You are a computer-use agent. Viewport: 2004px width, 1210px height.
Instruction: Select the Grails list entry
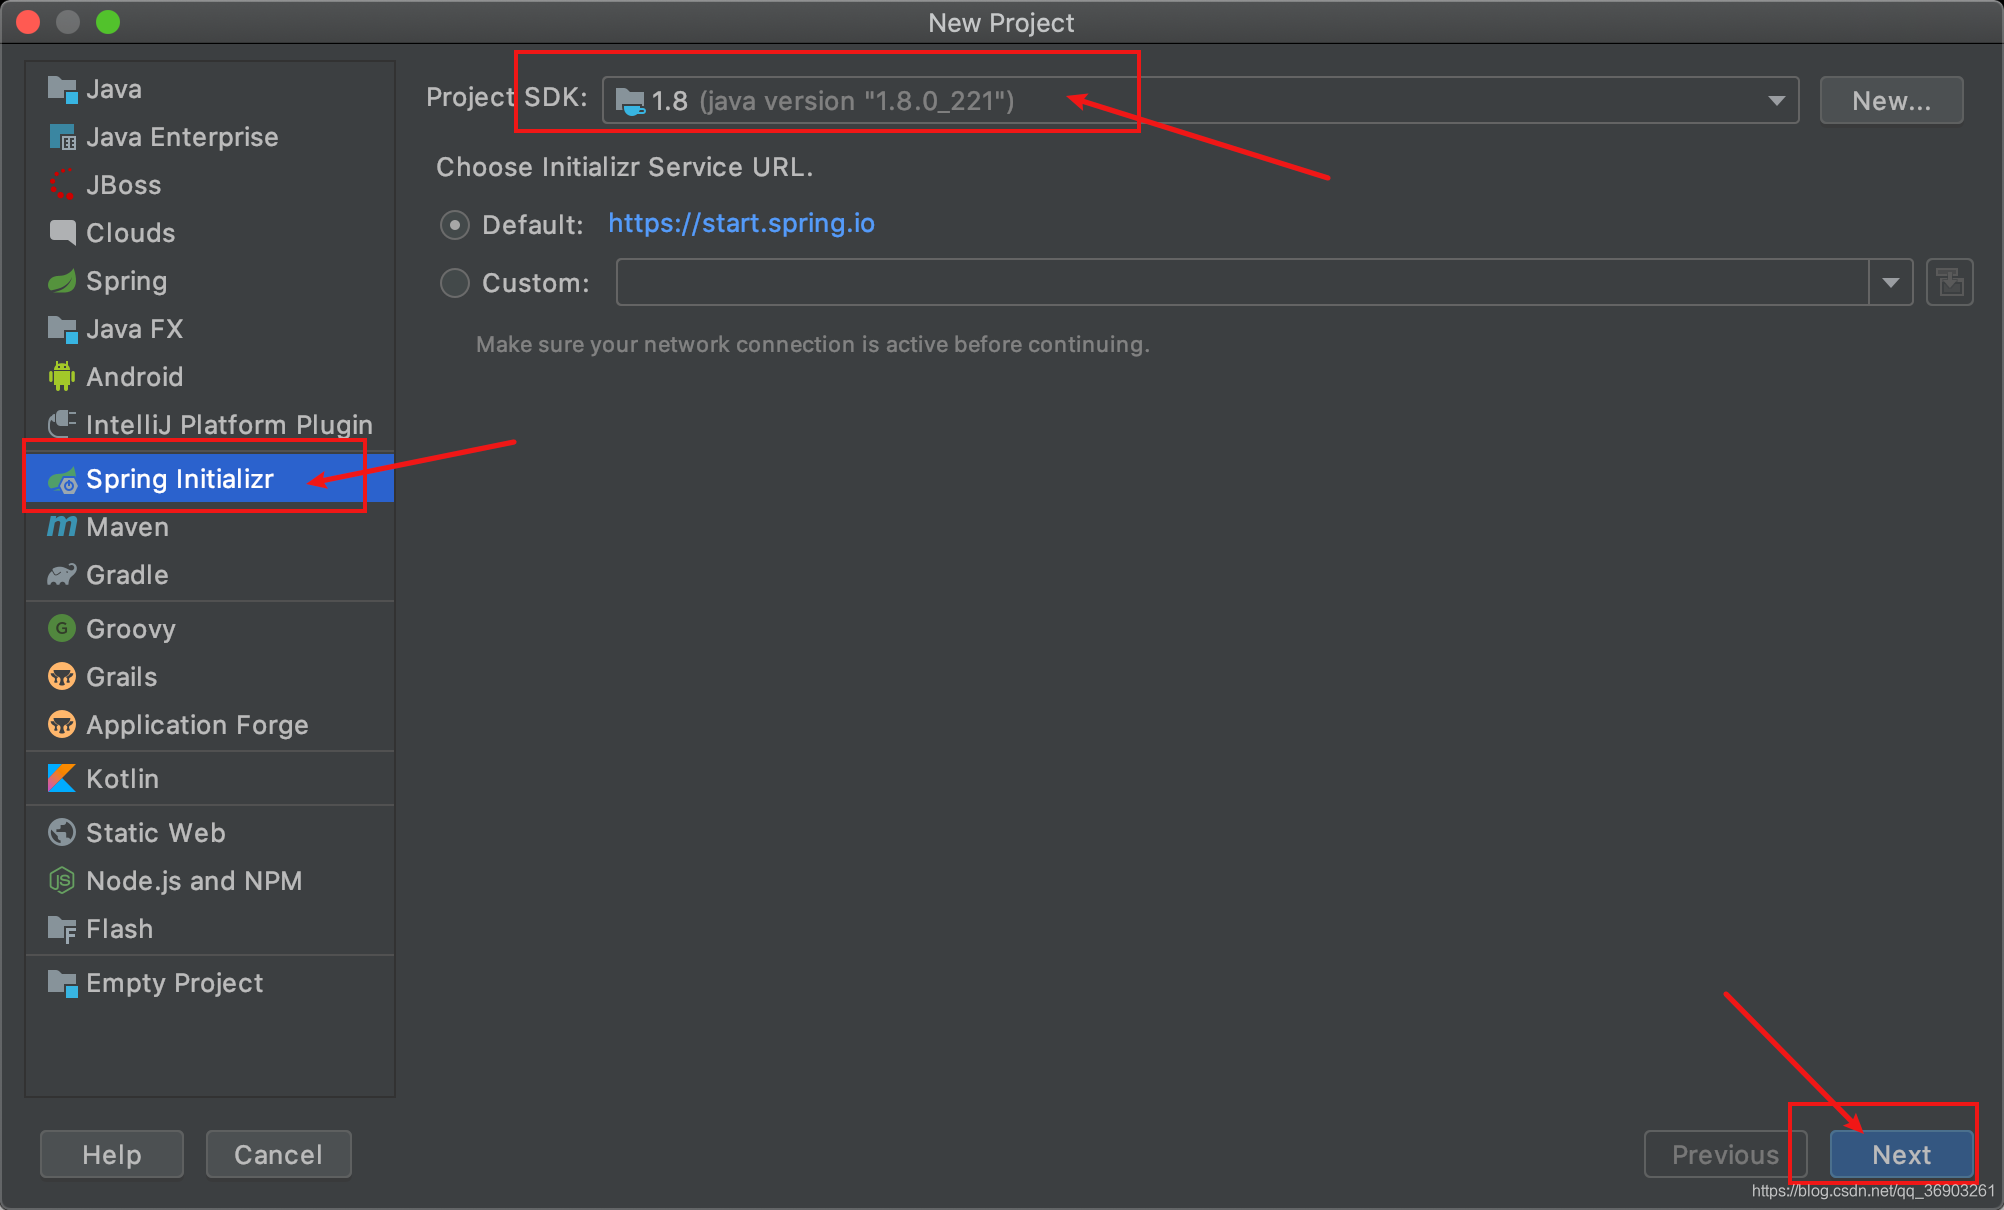point(210,677)
